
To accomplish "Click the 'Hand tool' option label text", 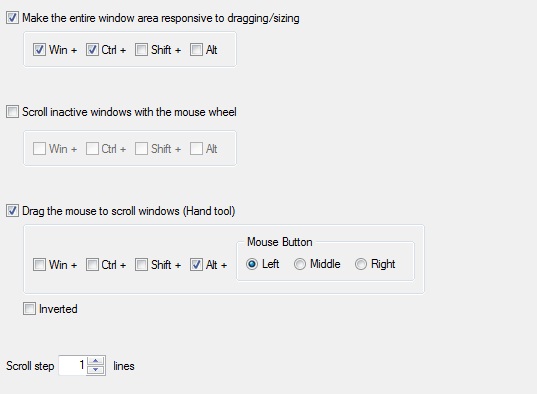I will (x=128, y=211).
